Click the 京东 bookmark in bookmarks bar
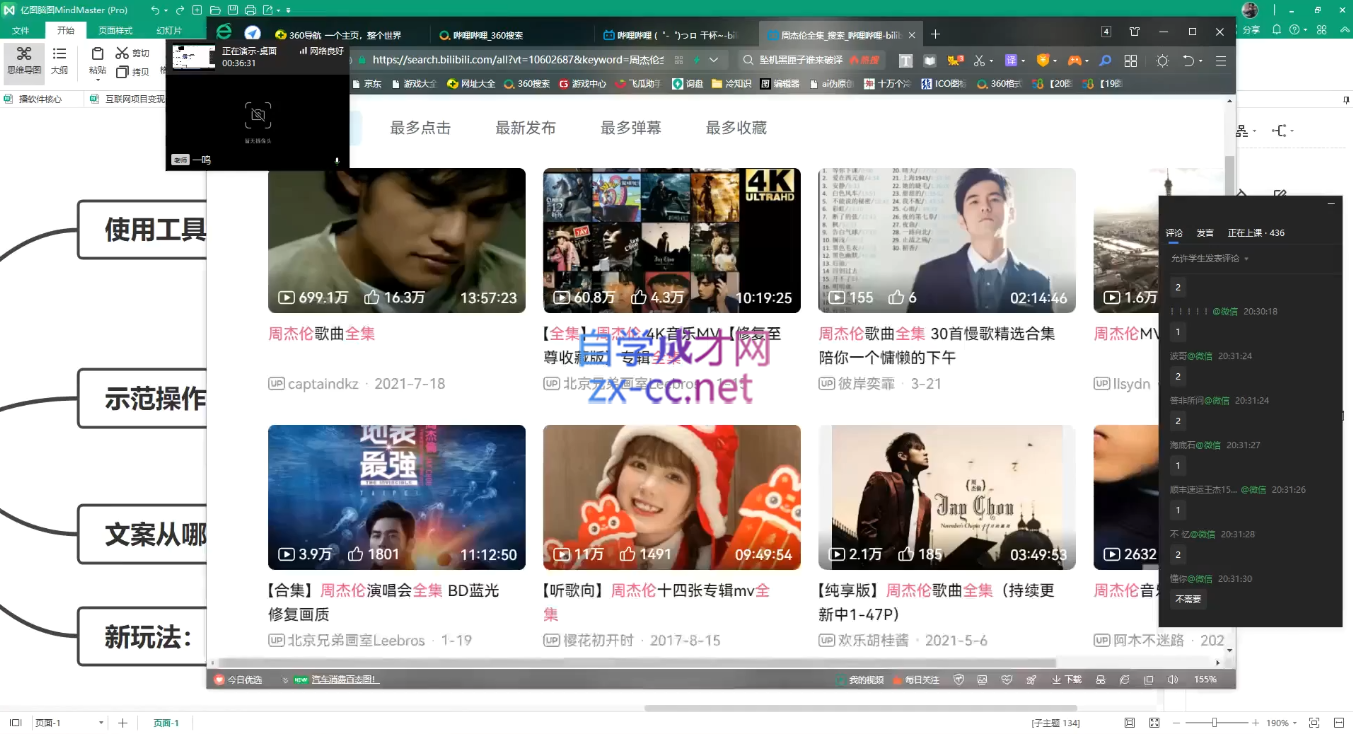1353x734 pixels. (367, 84)
